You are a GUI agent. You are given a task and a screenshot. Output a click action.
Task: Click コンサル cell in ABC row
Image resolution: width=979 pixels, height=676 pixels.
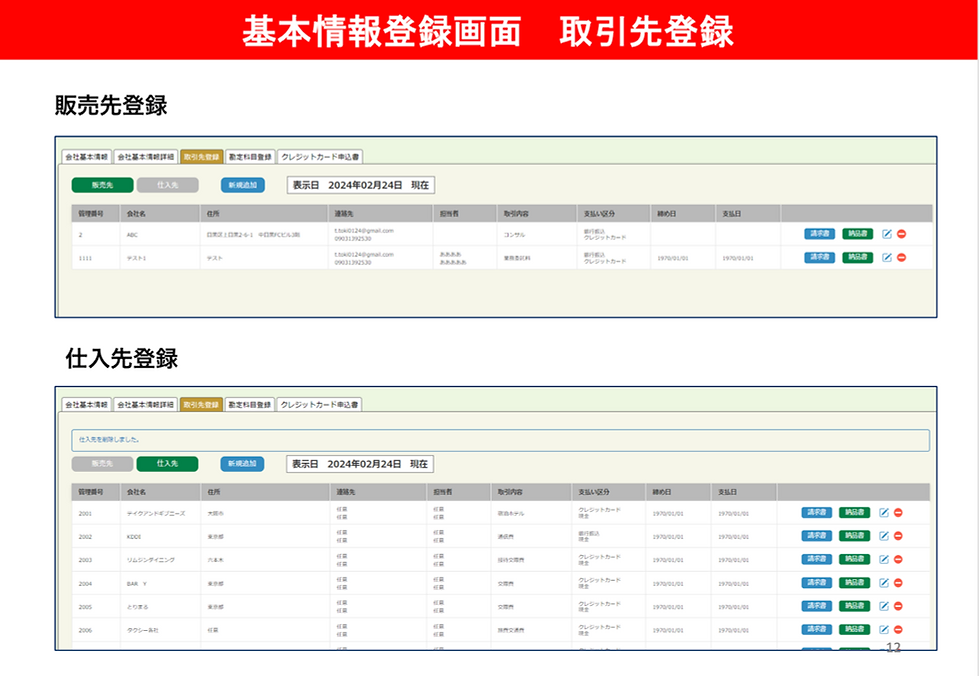tap(514, 235)
